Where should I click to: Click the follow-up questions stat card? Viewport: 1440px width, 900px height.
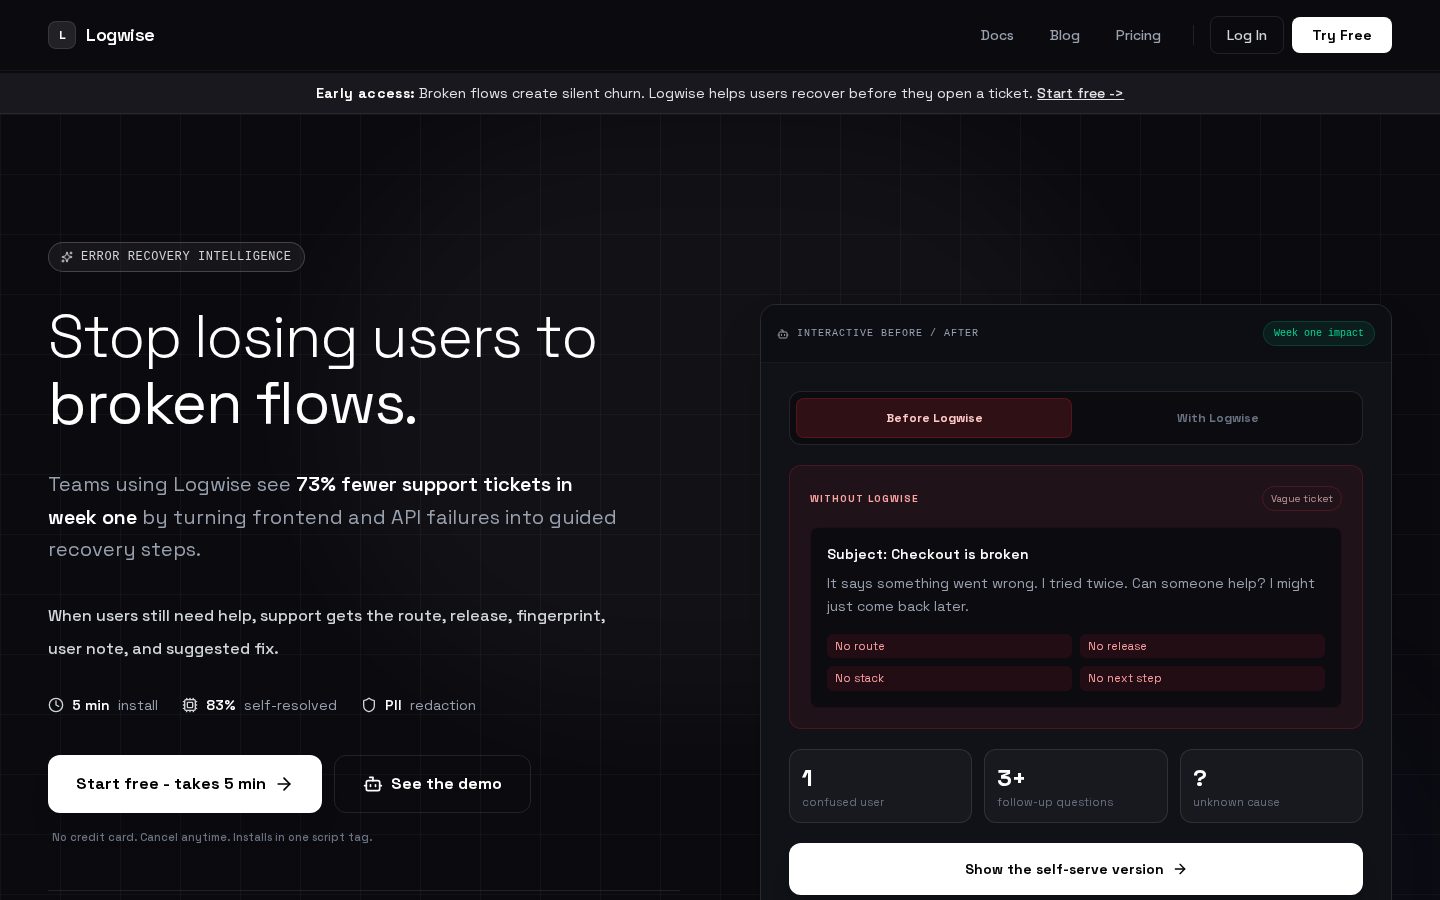1076,786
